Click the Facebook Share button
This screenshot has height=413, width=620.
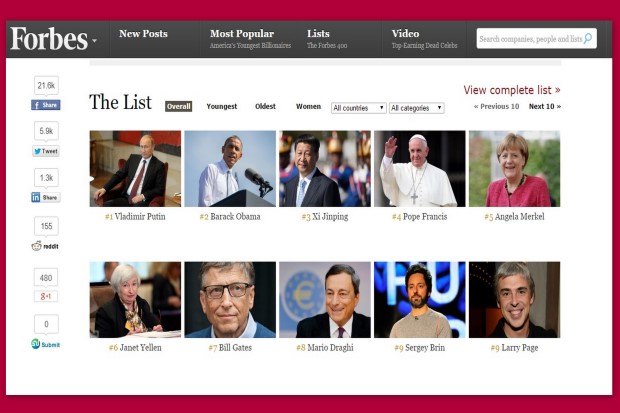46,105
